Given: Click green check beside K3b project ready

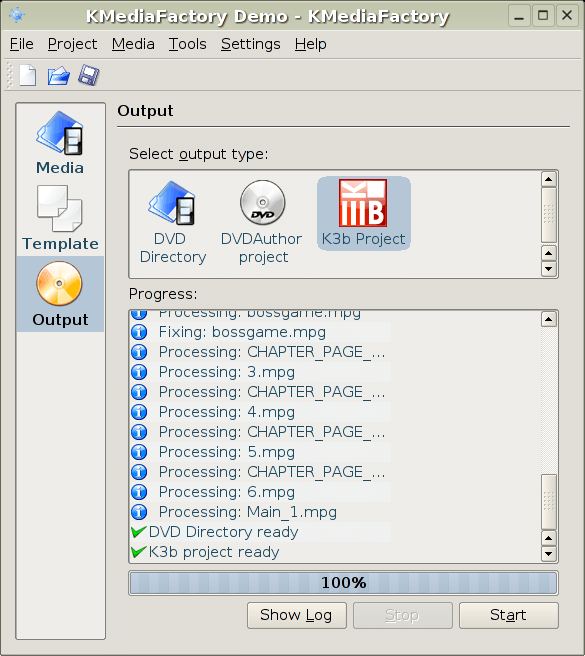Looking at the screenshot, I should pyautogui.click(x=139, y=552).
